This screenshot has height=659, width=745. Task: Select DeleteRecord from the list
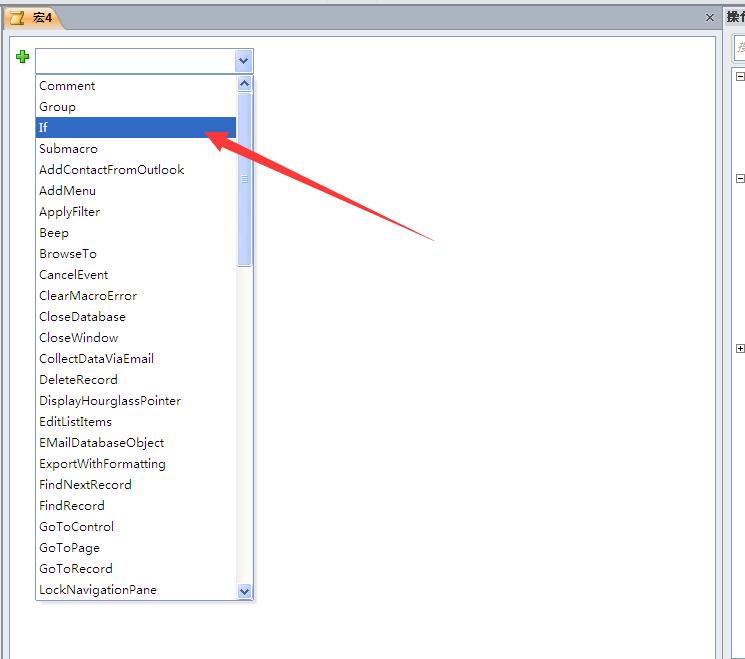pos(135,380)
